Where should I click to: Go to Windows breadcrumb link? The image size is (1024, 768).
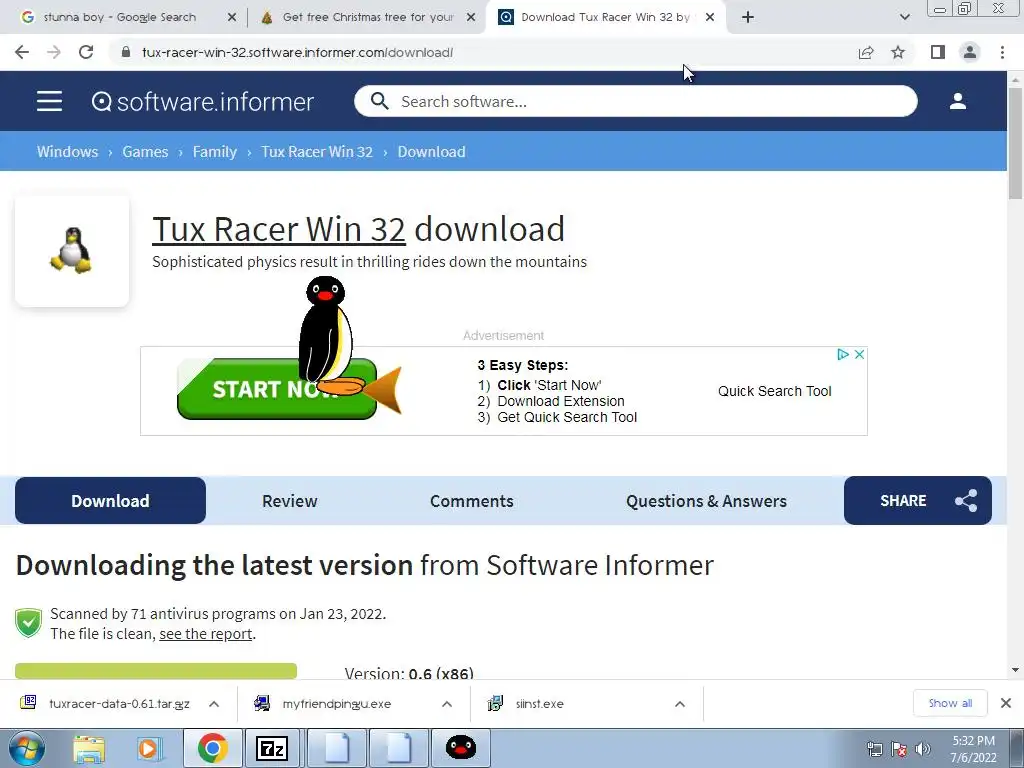[x=67, y=152]
